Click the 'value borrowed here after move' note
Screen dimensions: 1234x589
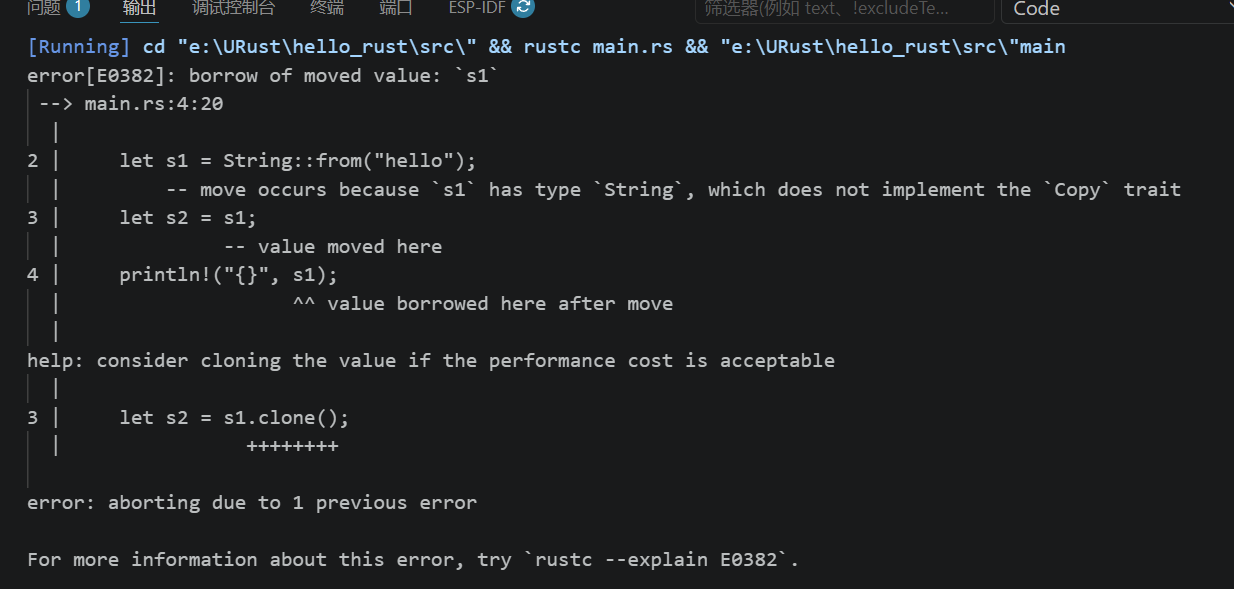[500, 304]
